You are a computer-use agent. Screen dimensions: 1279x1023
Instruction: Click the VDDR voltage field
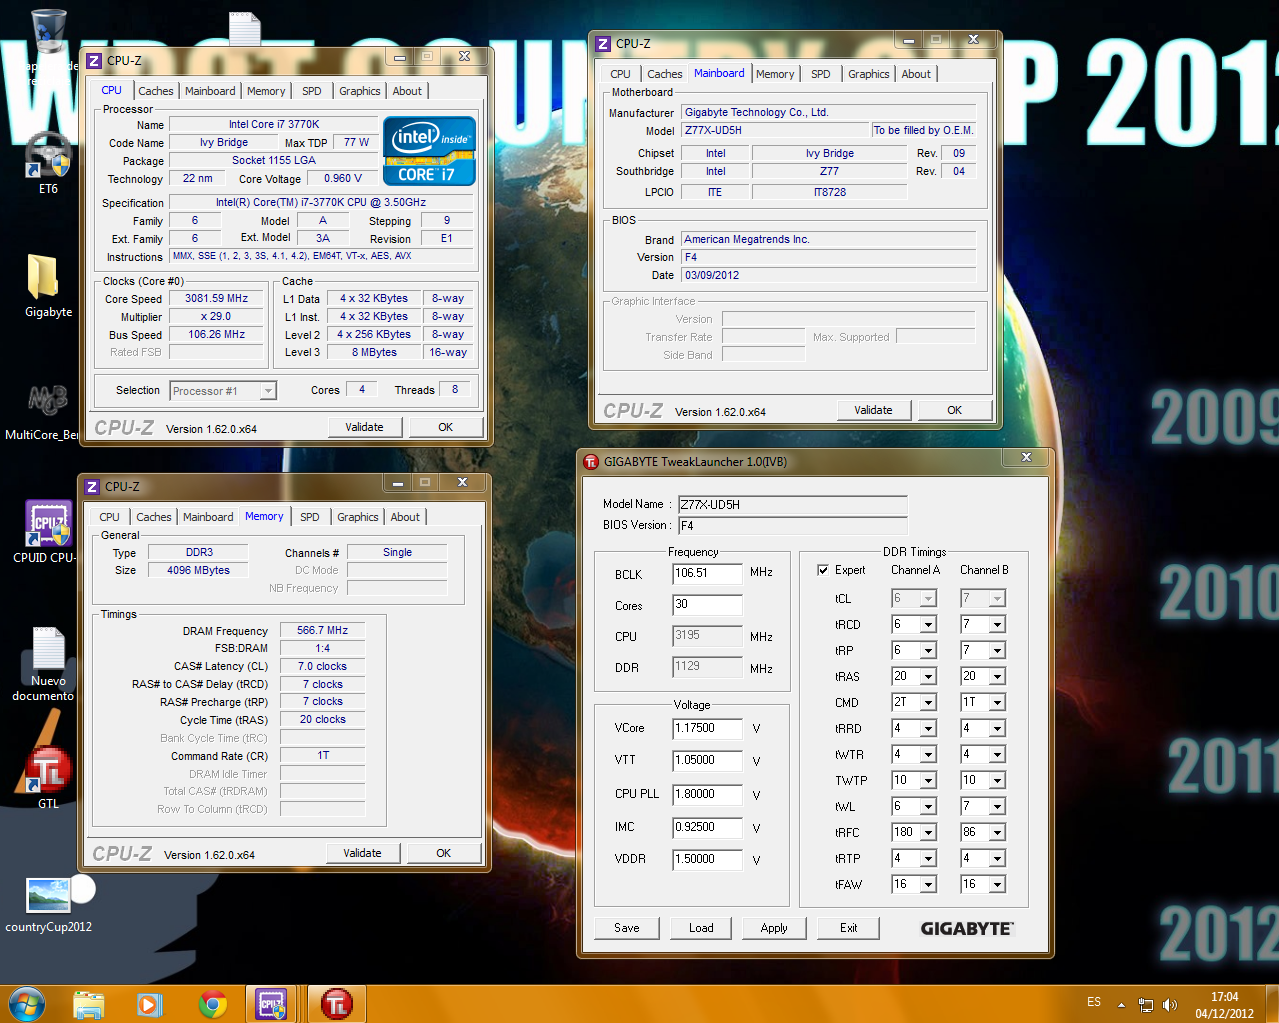pos(708,859)
